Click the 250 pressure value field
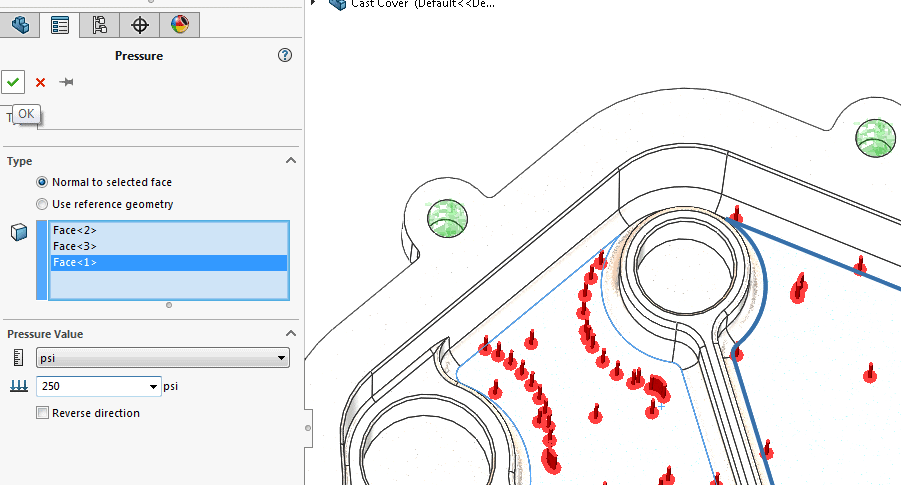 (x=90, y=386)
